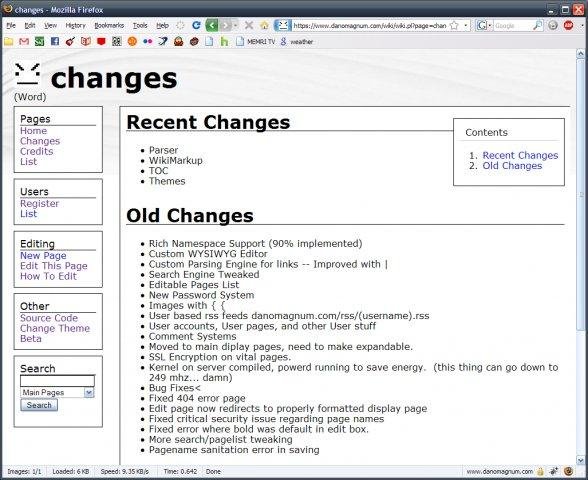Open the StumbleUpon green bookmark icon

[39, 41]
